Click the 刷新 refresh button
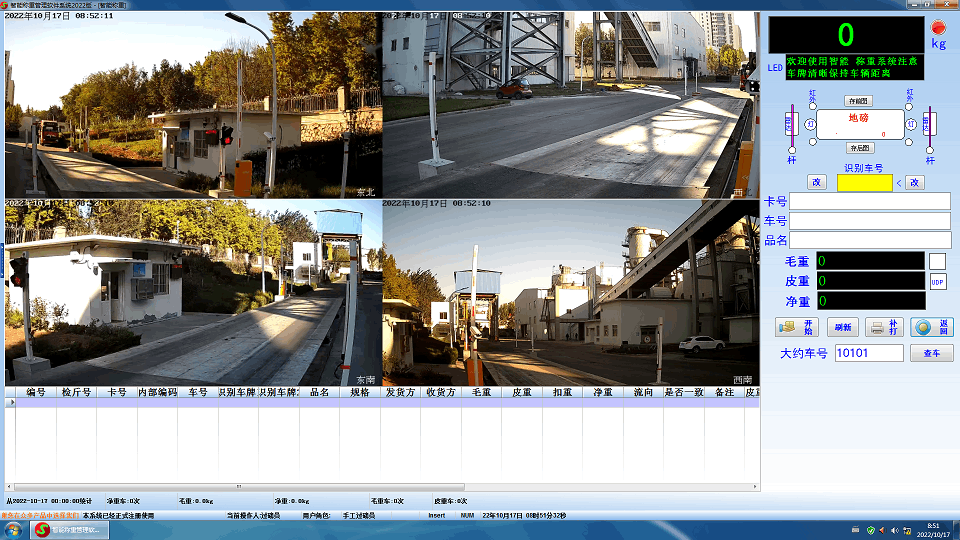Viewport: 960px width, 540px height. [x=842, y=327]
